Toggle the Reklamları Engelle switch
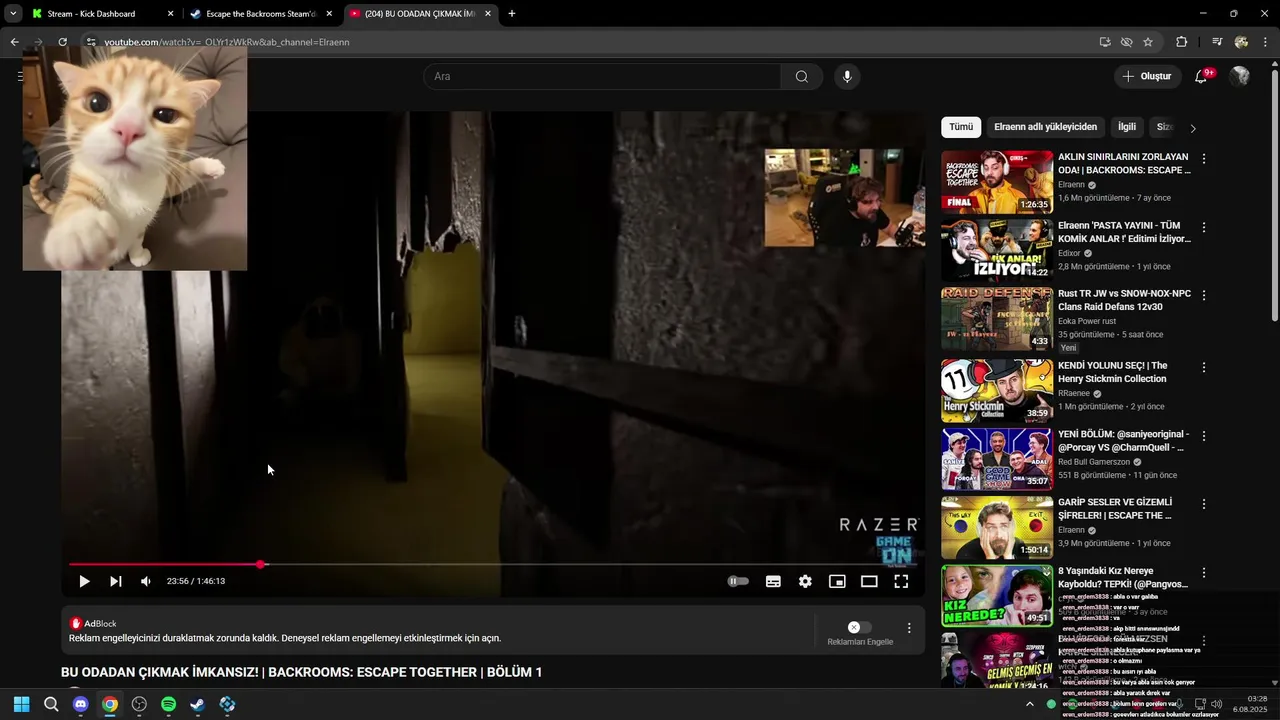 (x=859, y=627)
